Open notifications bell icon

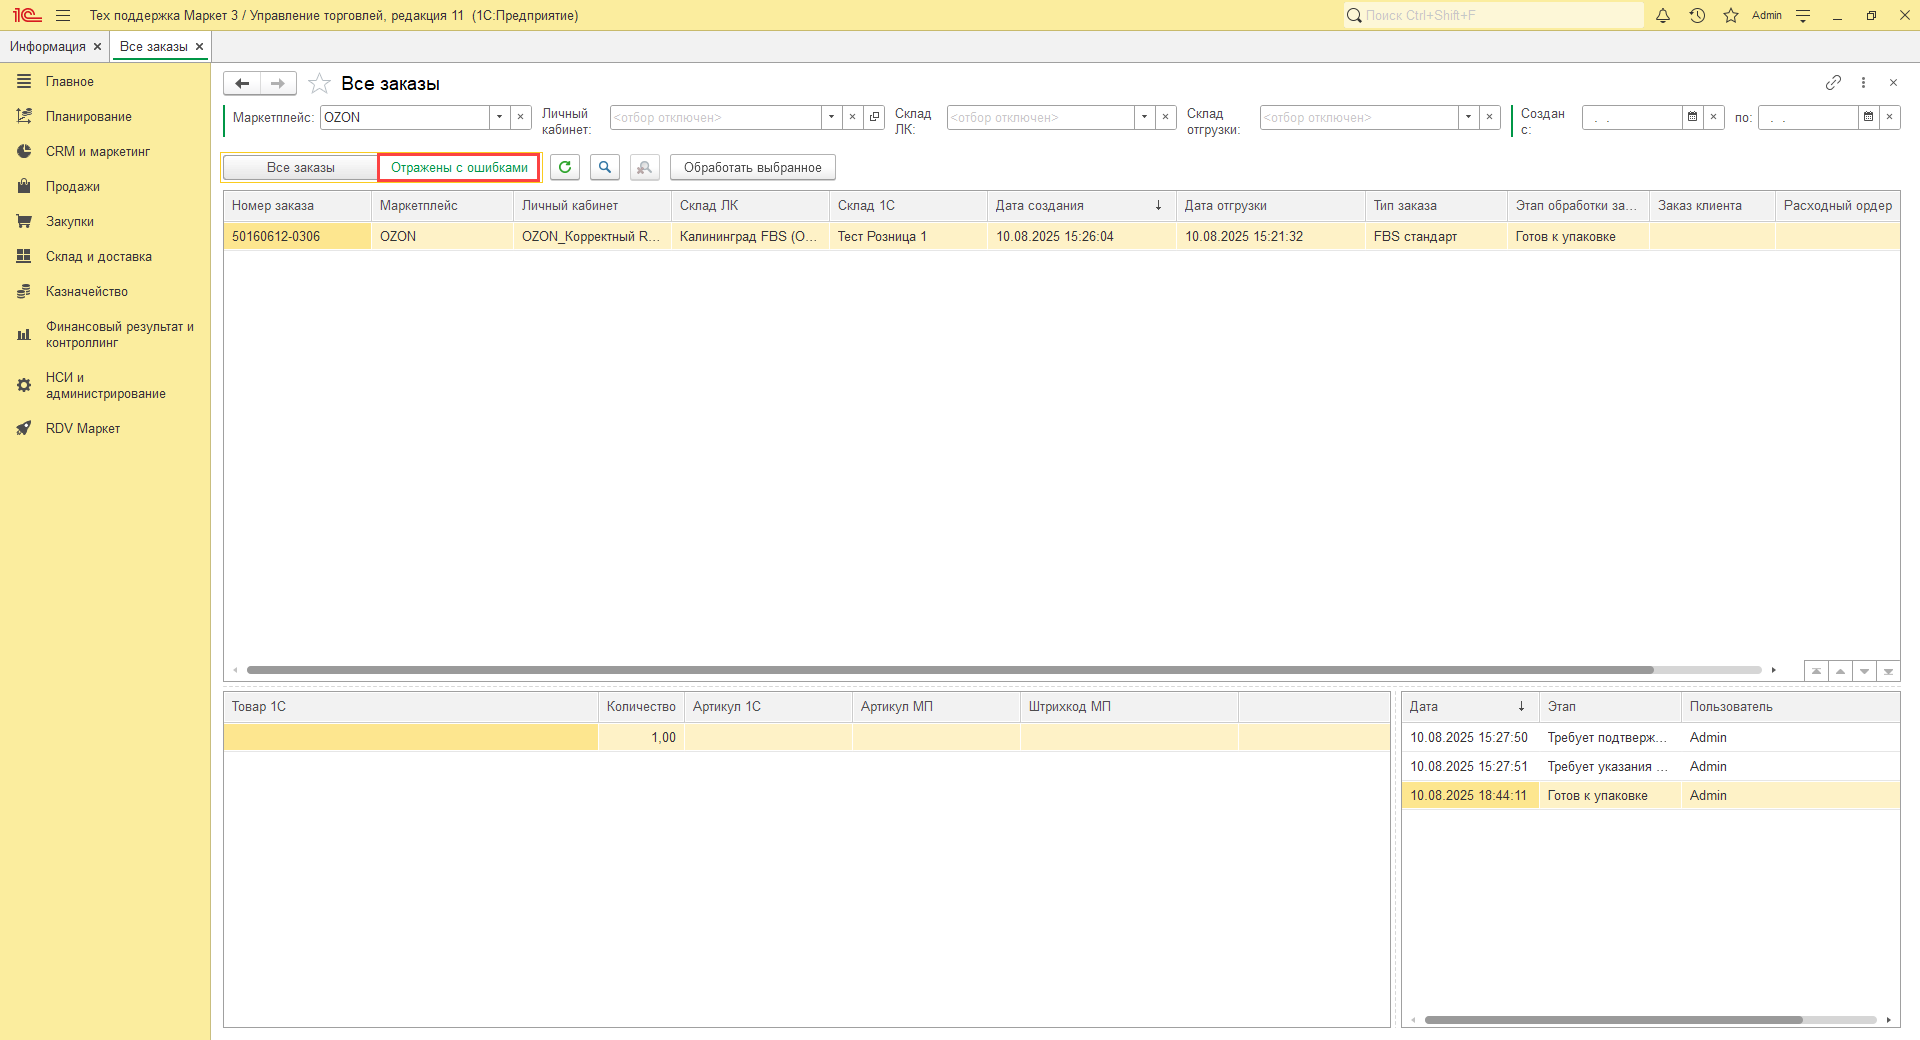[1663, 16]
